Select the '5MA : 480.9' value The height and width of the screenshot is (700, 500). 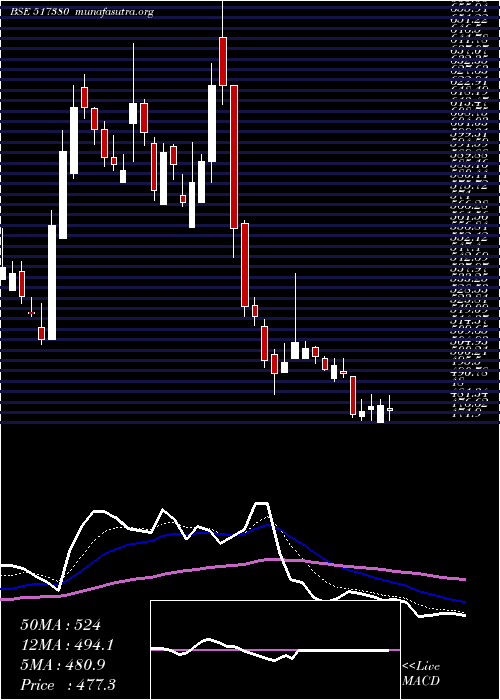tap(63, 665)
